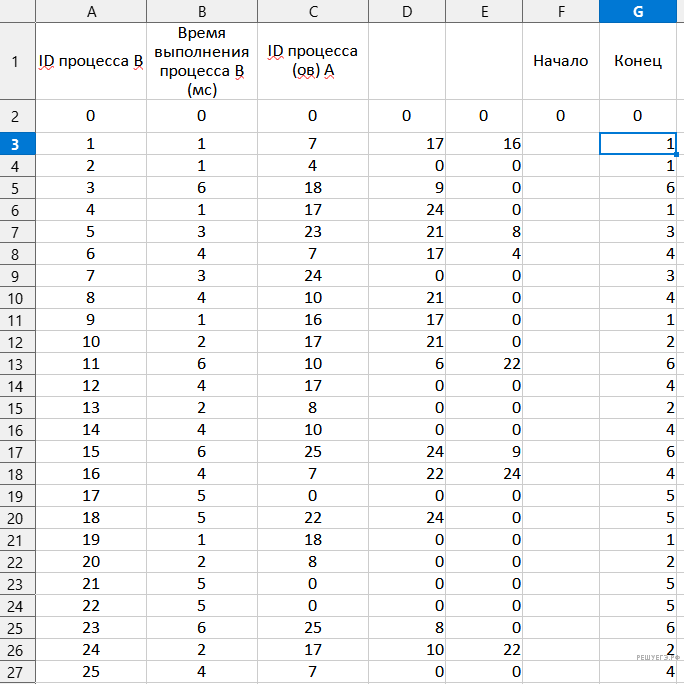Select column A header

(92, 12)
